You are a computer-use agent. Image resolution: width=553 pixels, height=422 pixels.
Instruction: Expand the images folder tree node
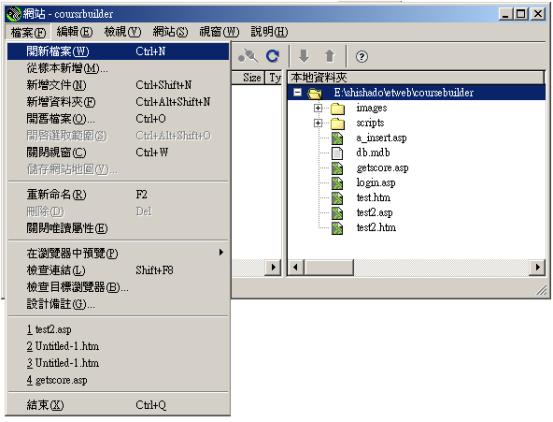click(x=318, y=108)
